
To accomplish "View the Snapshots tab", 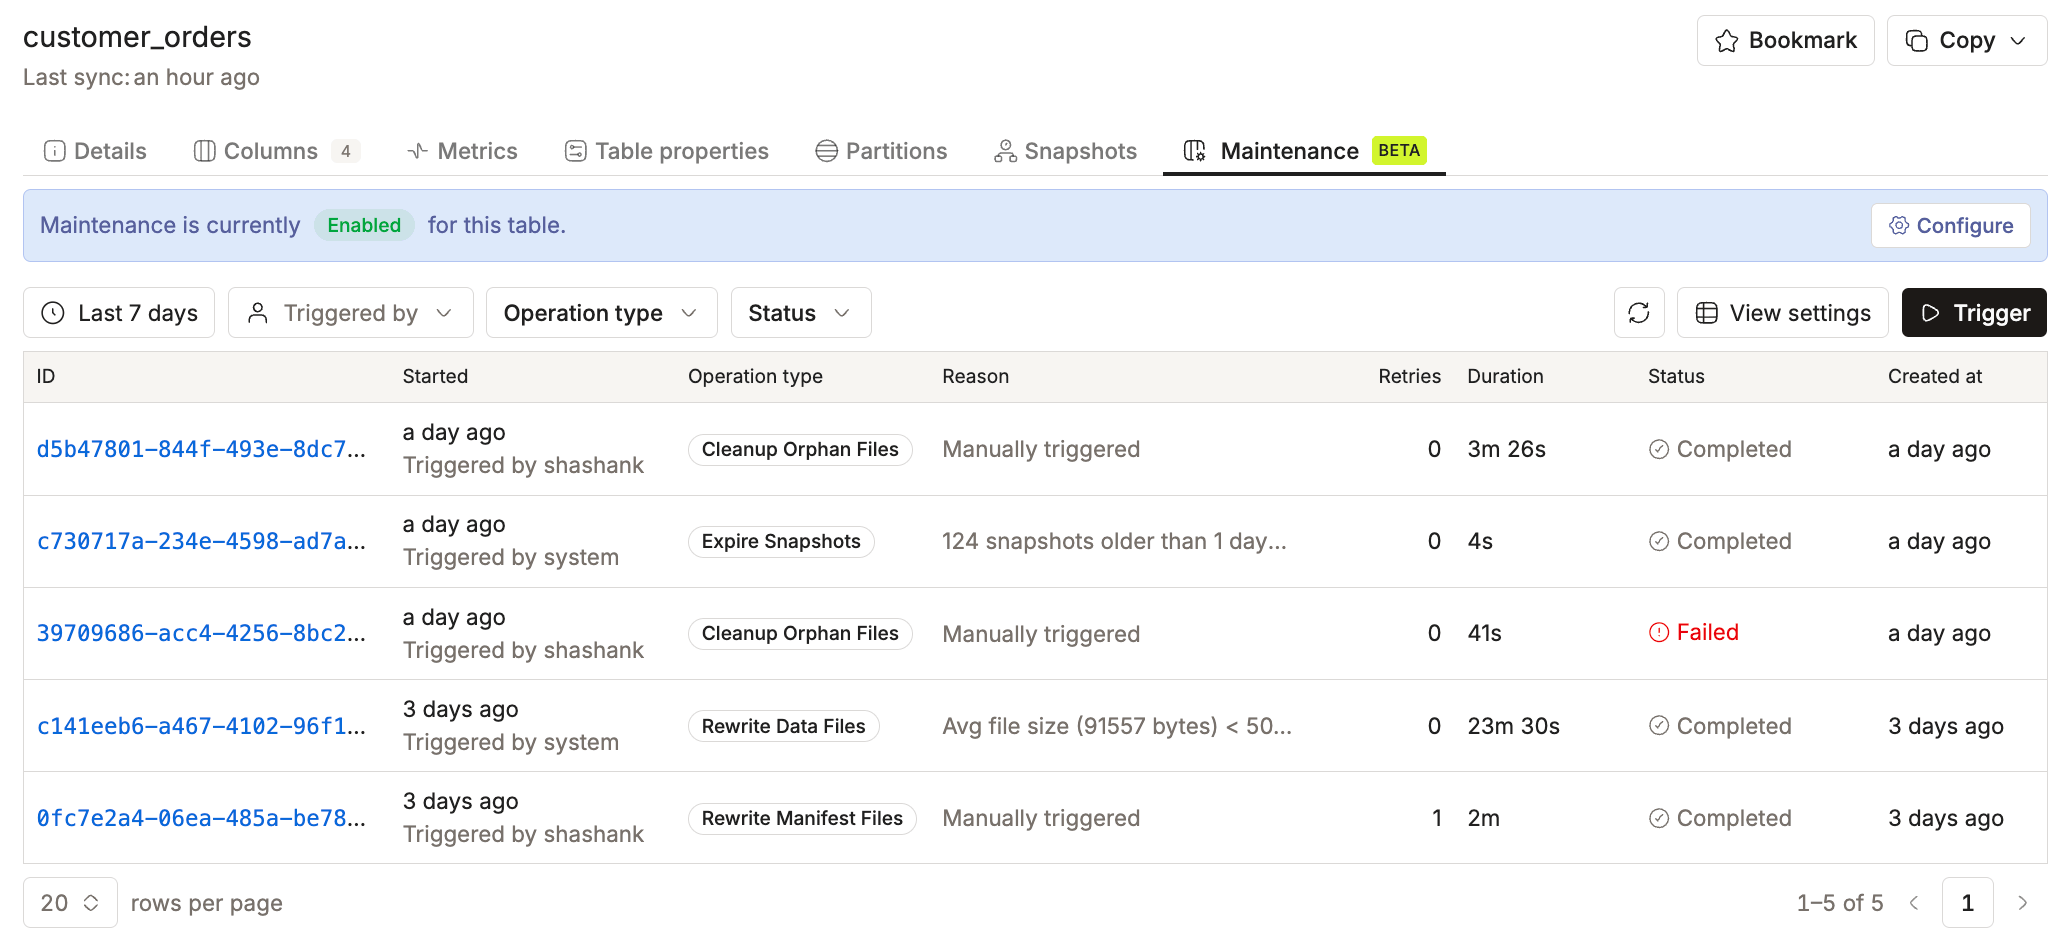I will tap(1065, 151).
